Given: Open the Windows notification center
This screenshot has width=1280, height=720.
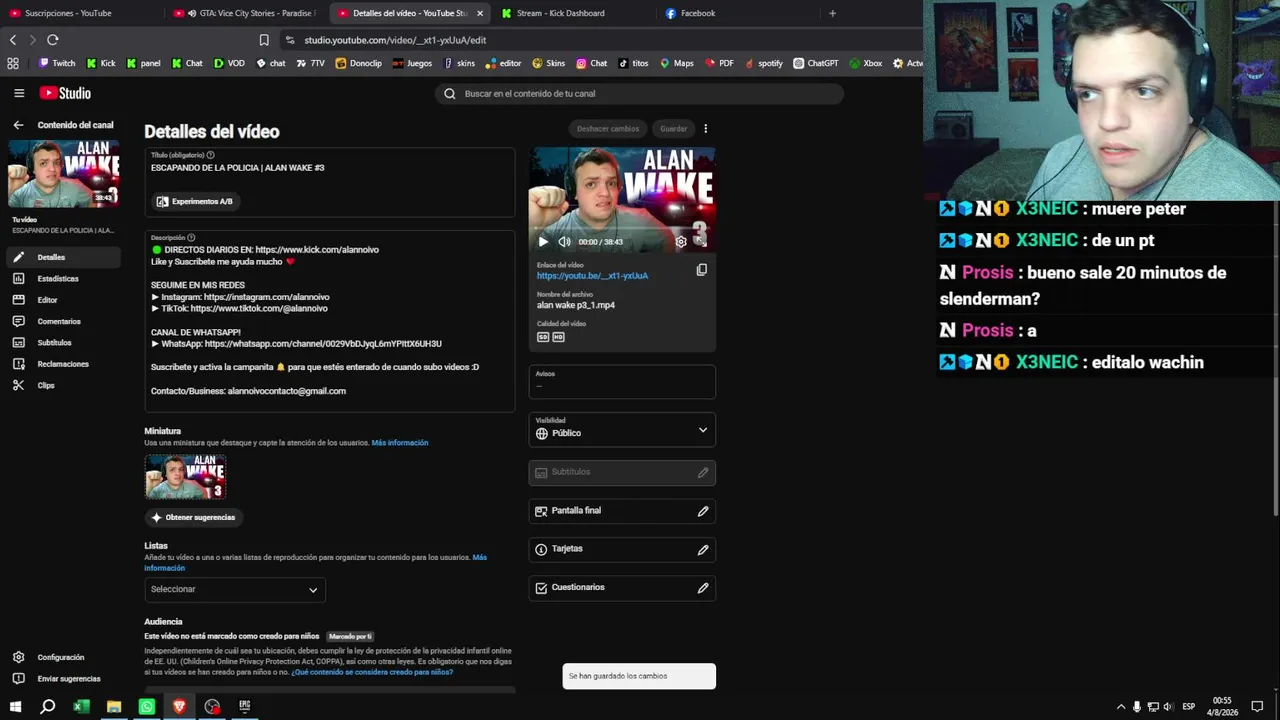Looking at the screenshot, I should tap(1257, 707).
